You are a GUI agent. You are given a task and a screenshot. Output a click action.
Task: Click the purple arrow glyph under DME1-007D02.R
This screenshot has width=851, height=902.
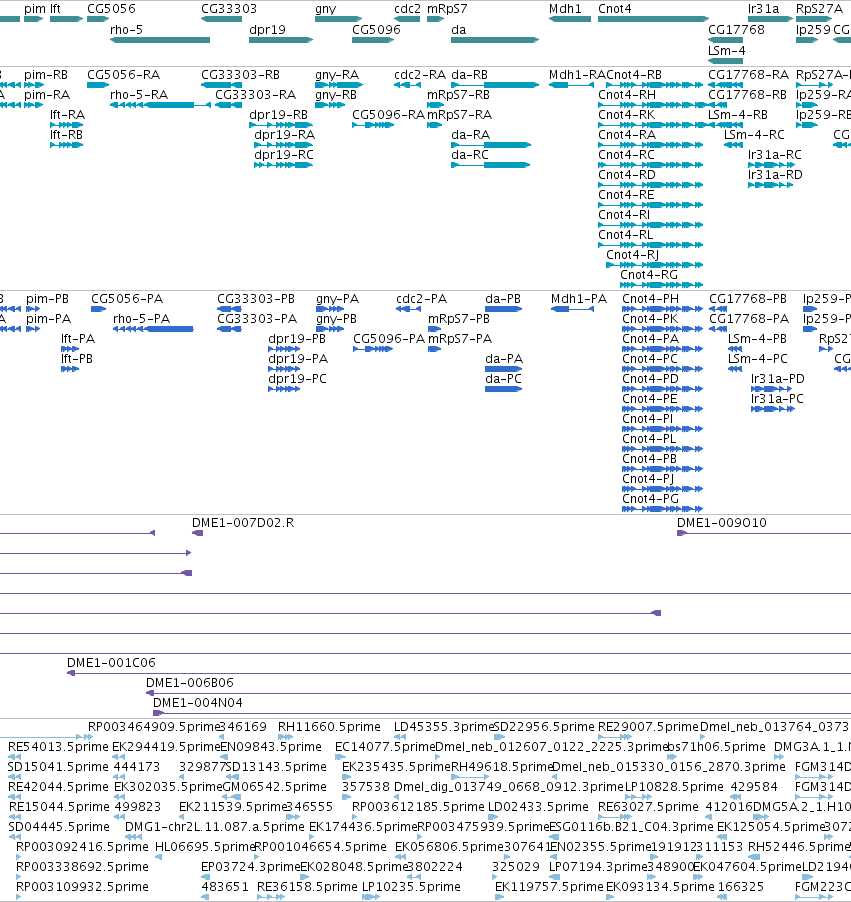point(197,533)
